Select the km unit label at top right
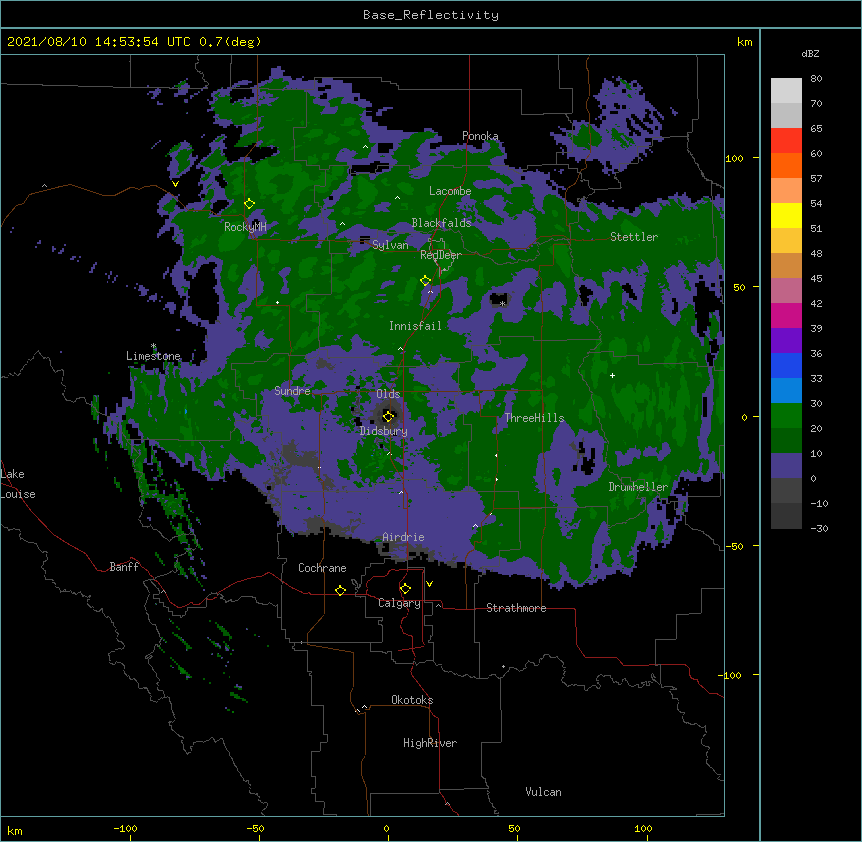This screenshot has height=842, width=862. [x=744, y=42]
